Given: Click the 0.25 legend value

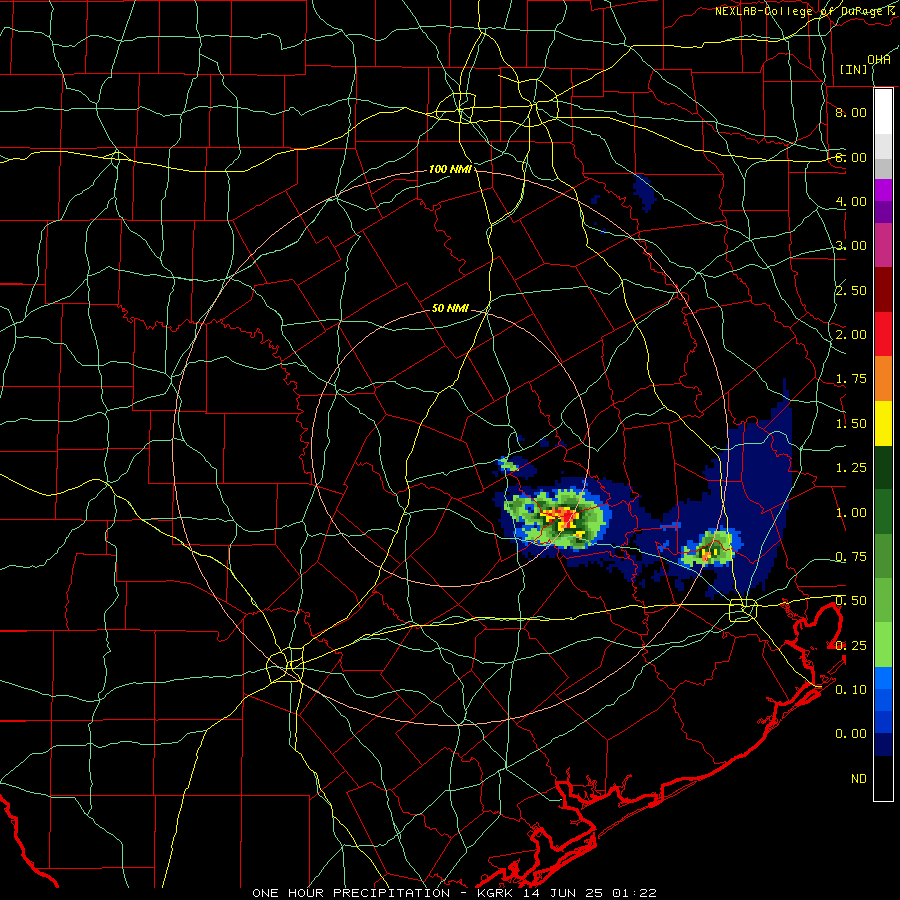Looking at the screenshot, I should 851,646.
